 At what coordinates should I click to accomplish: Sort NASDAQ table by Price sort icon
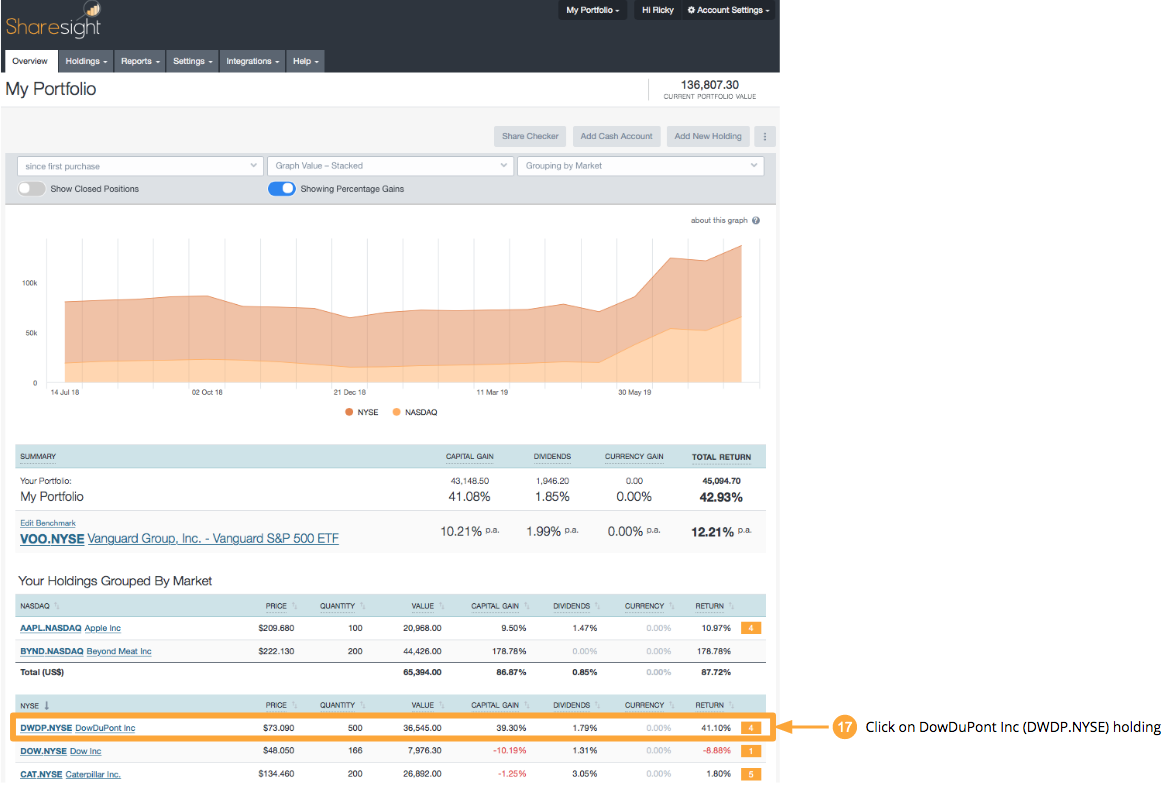tap(294, 606)
